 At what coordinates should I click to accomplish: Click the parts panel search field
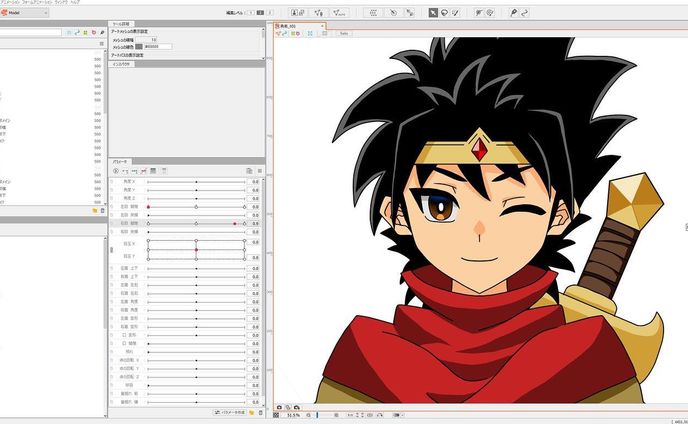coord(31,32)
